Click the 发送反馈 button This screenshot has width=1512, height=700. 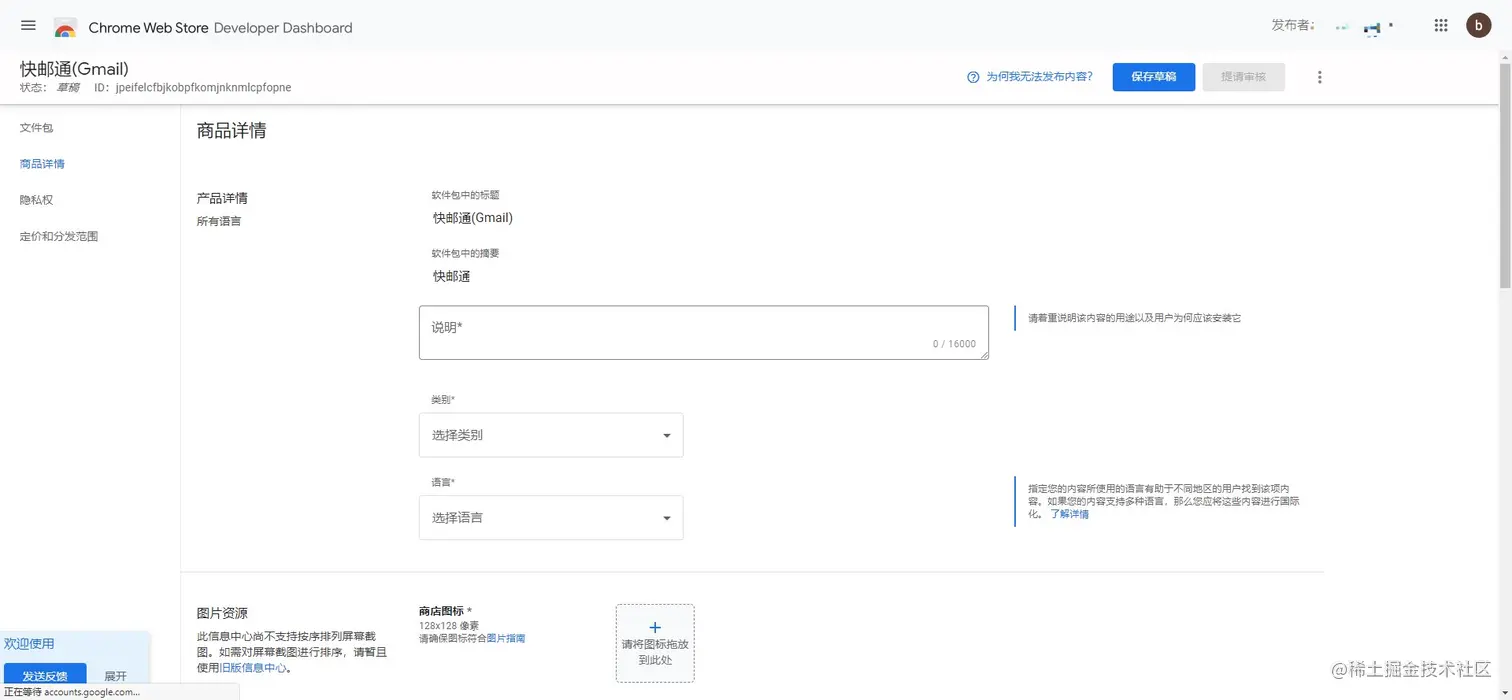pos(45,676)
